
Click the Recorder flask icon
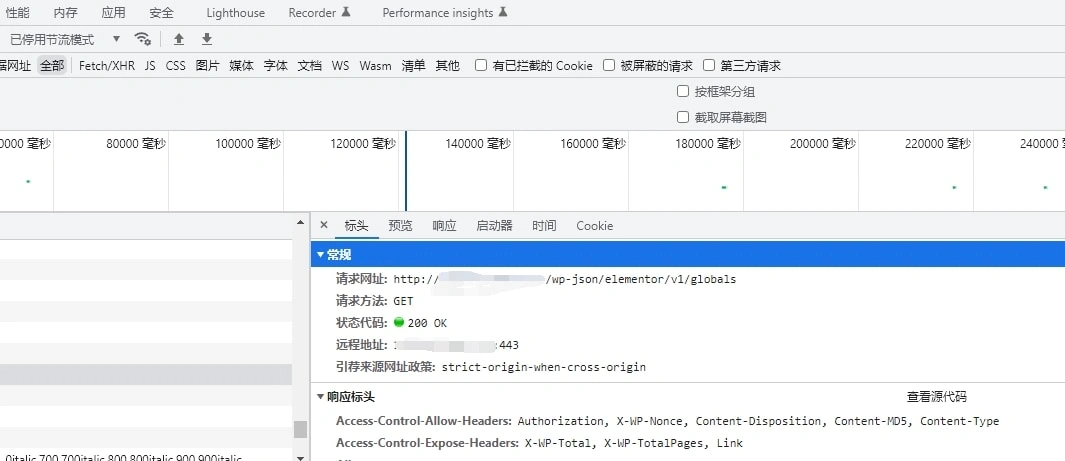(x=346, y=13)
